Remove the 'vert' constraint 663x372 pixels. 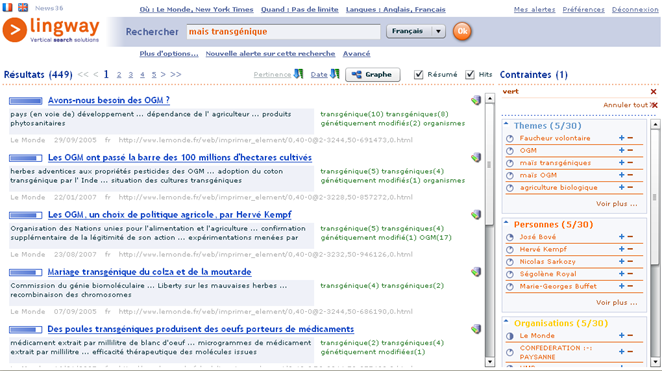click(653, 92)
